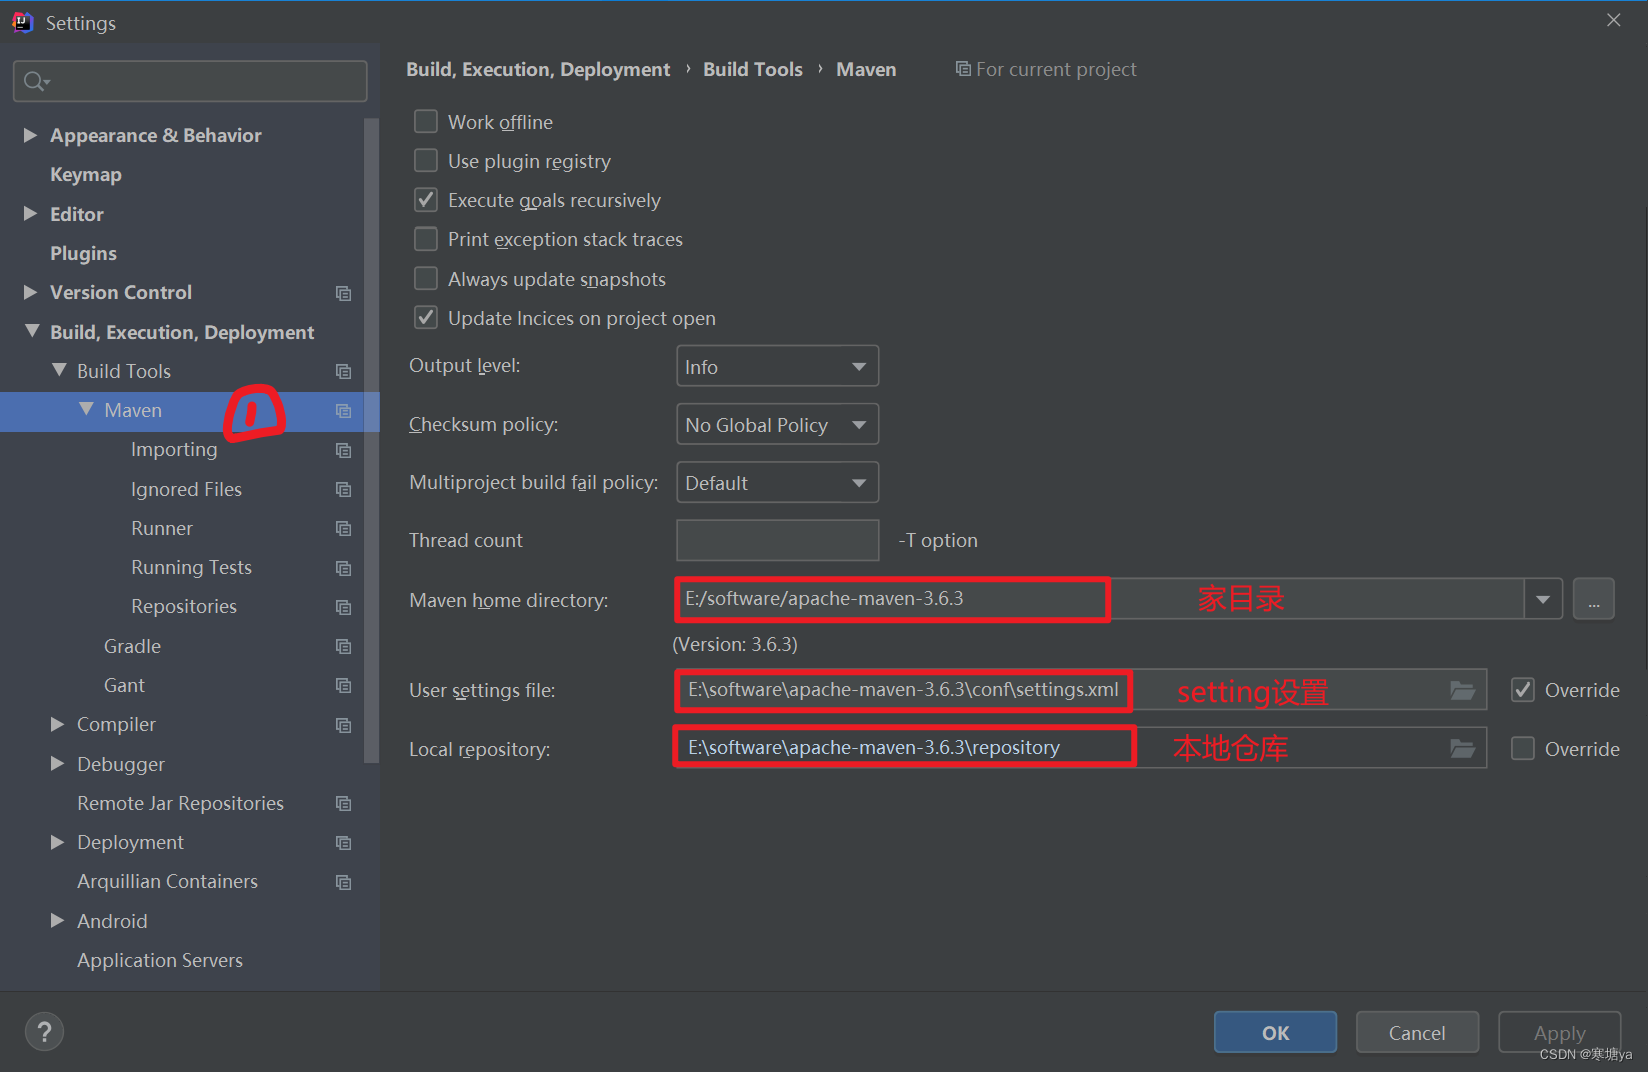Expand the Version Control node arrow

tap(30, 292)
